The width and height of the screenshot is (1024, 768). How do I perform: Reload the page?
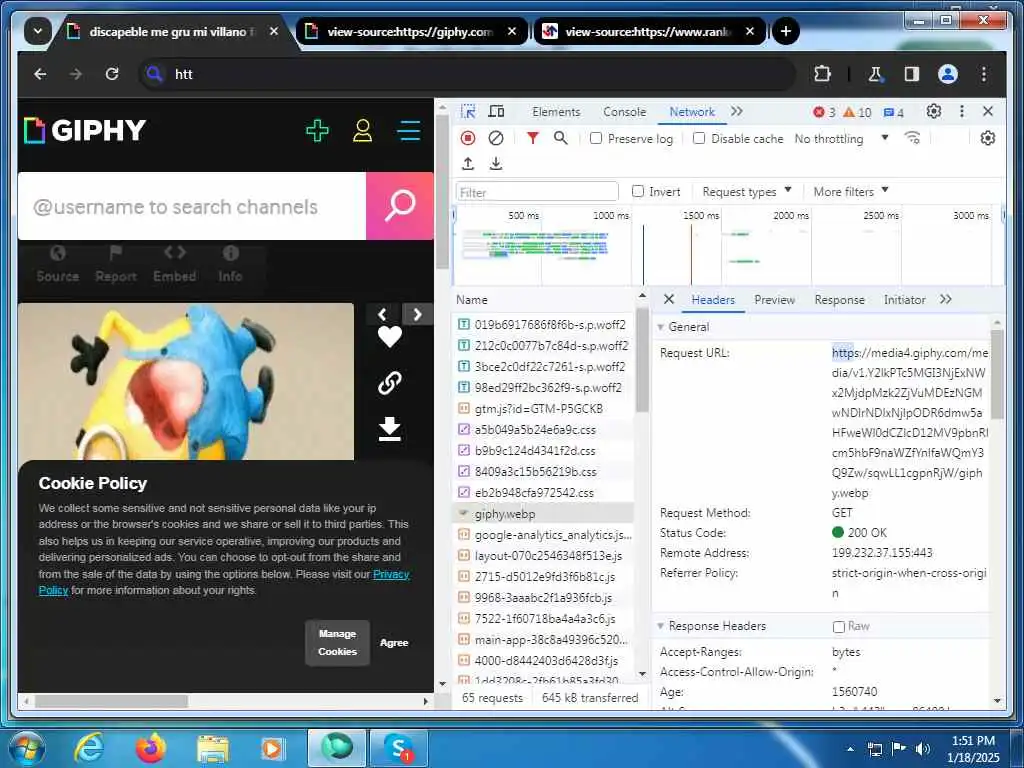point(112,74)
